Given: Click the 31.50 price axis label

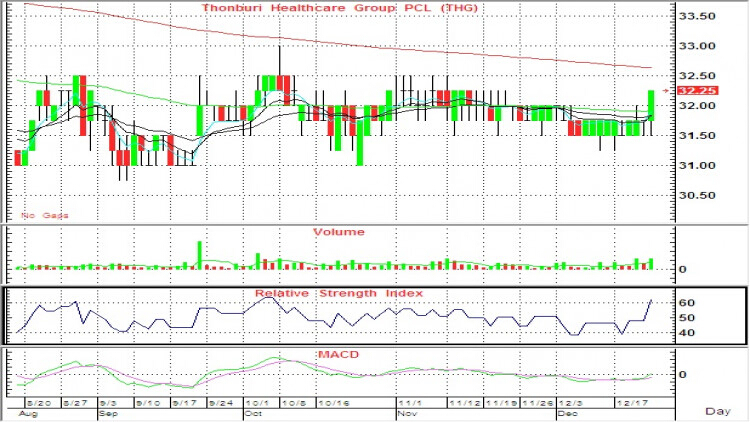Looking at the screenshot, I should click(697, 136).
